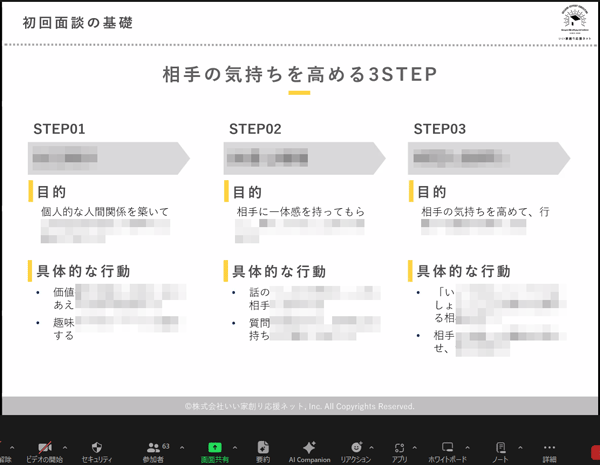
Task: Open the アプリ apps icon
Action: [399, 448]
